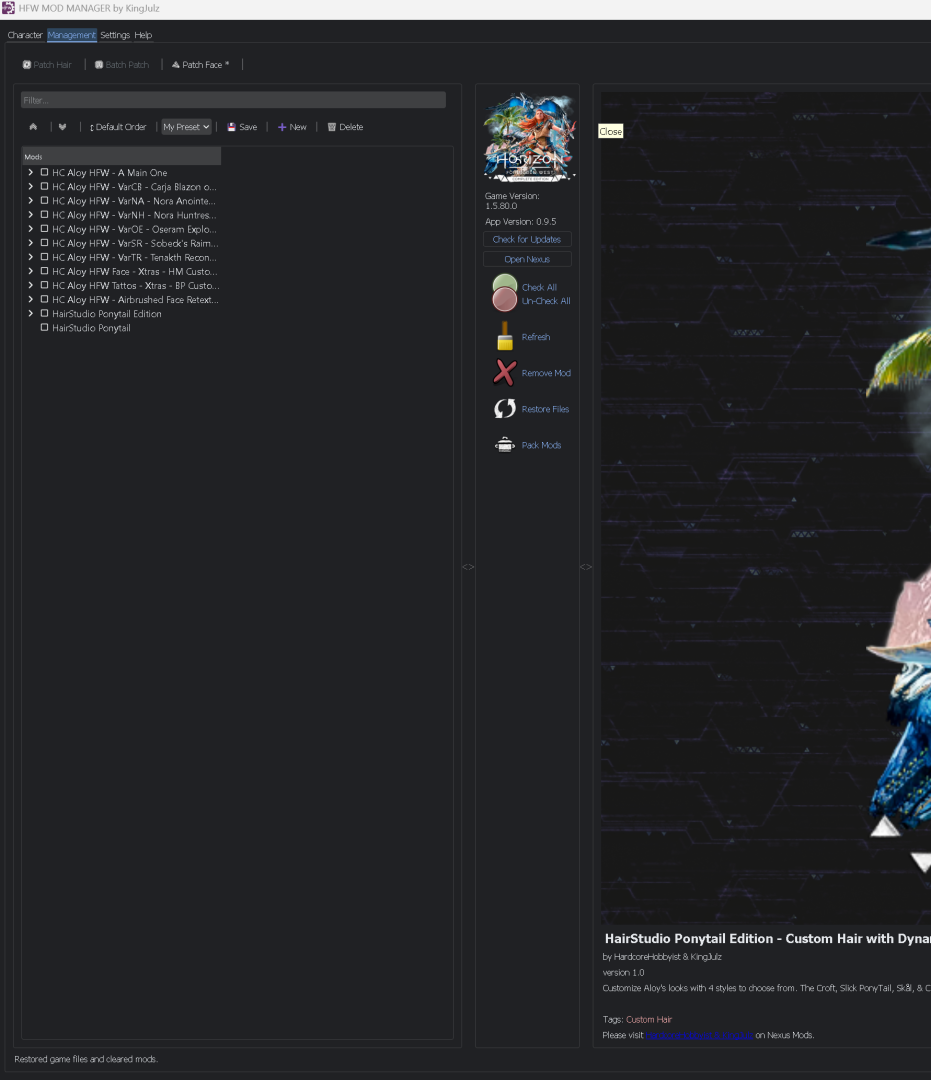The height and width of the screenshot is (1080, 931).
Task: Click the red Un-Check All circle icon
Action: 505,300
